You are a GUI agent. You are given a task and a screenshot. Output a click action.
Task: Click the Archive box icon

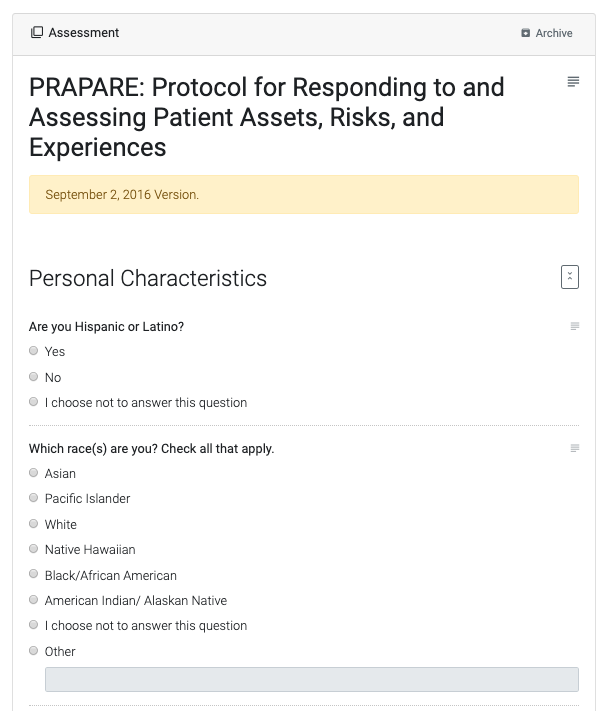(x=526, y=33)
